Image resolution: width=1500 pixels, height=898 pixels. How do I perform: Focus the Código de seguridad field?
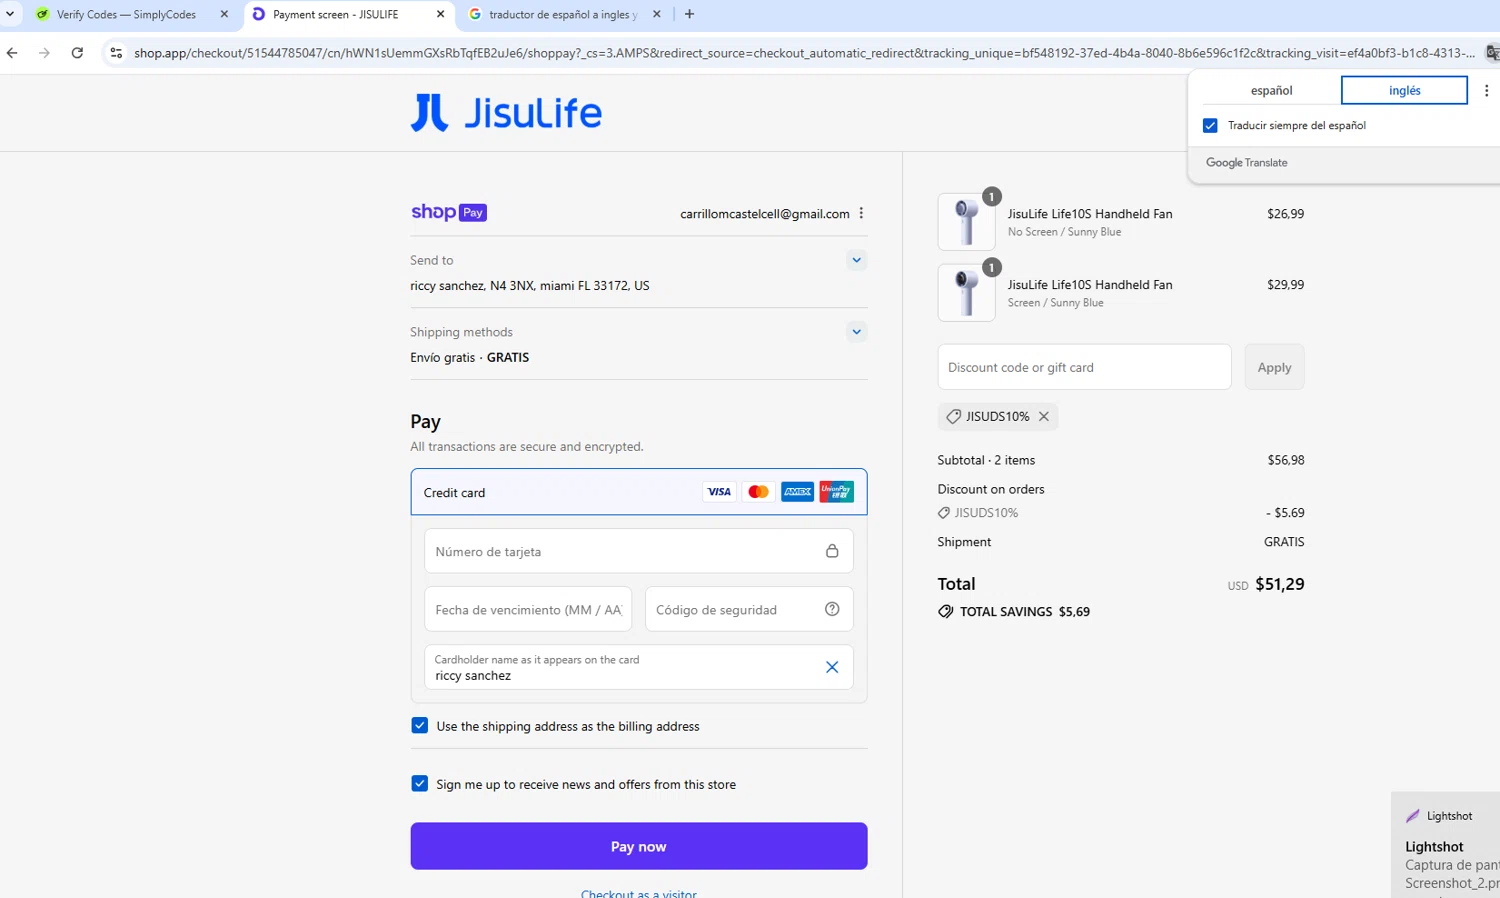coord(749,609)
